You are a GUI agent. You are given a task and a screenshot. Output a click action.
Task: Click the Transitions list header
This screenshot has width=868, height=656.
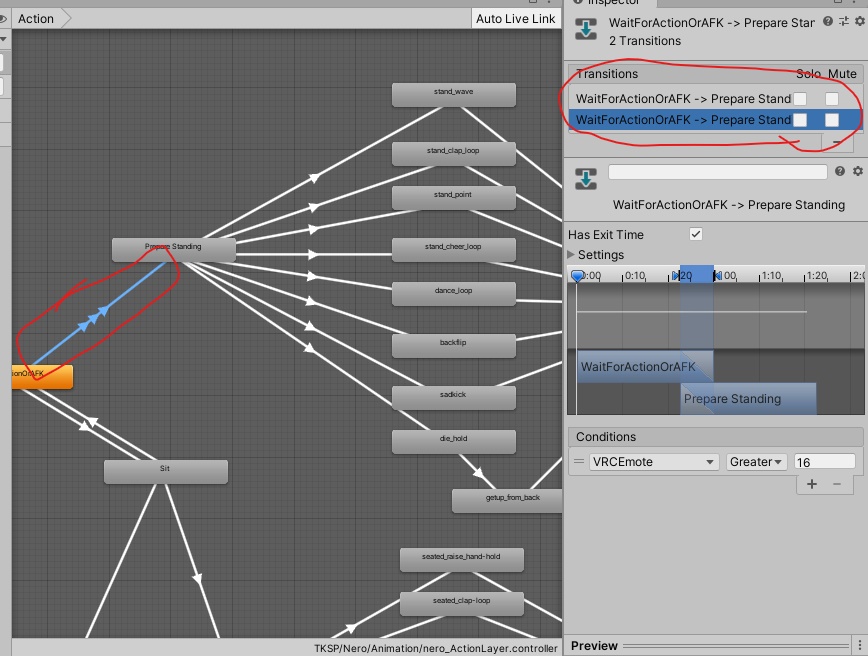tap(715, 74)
